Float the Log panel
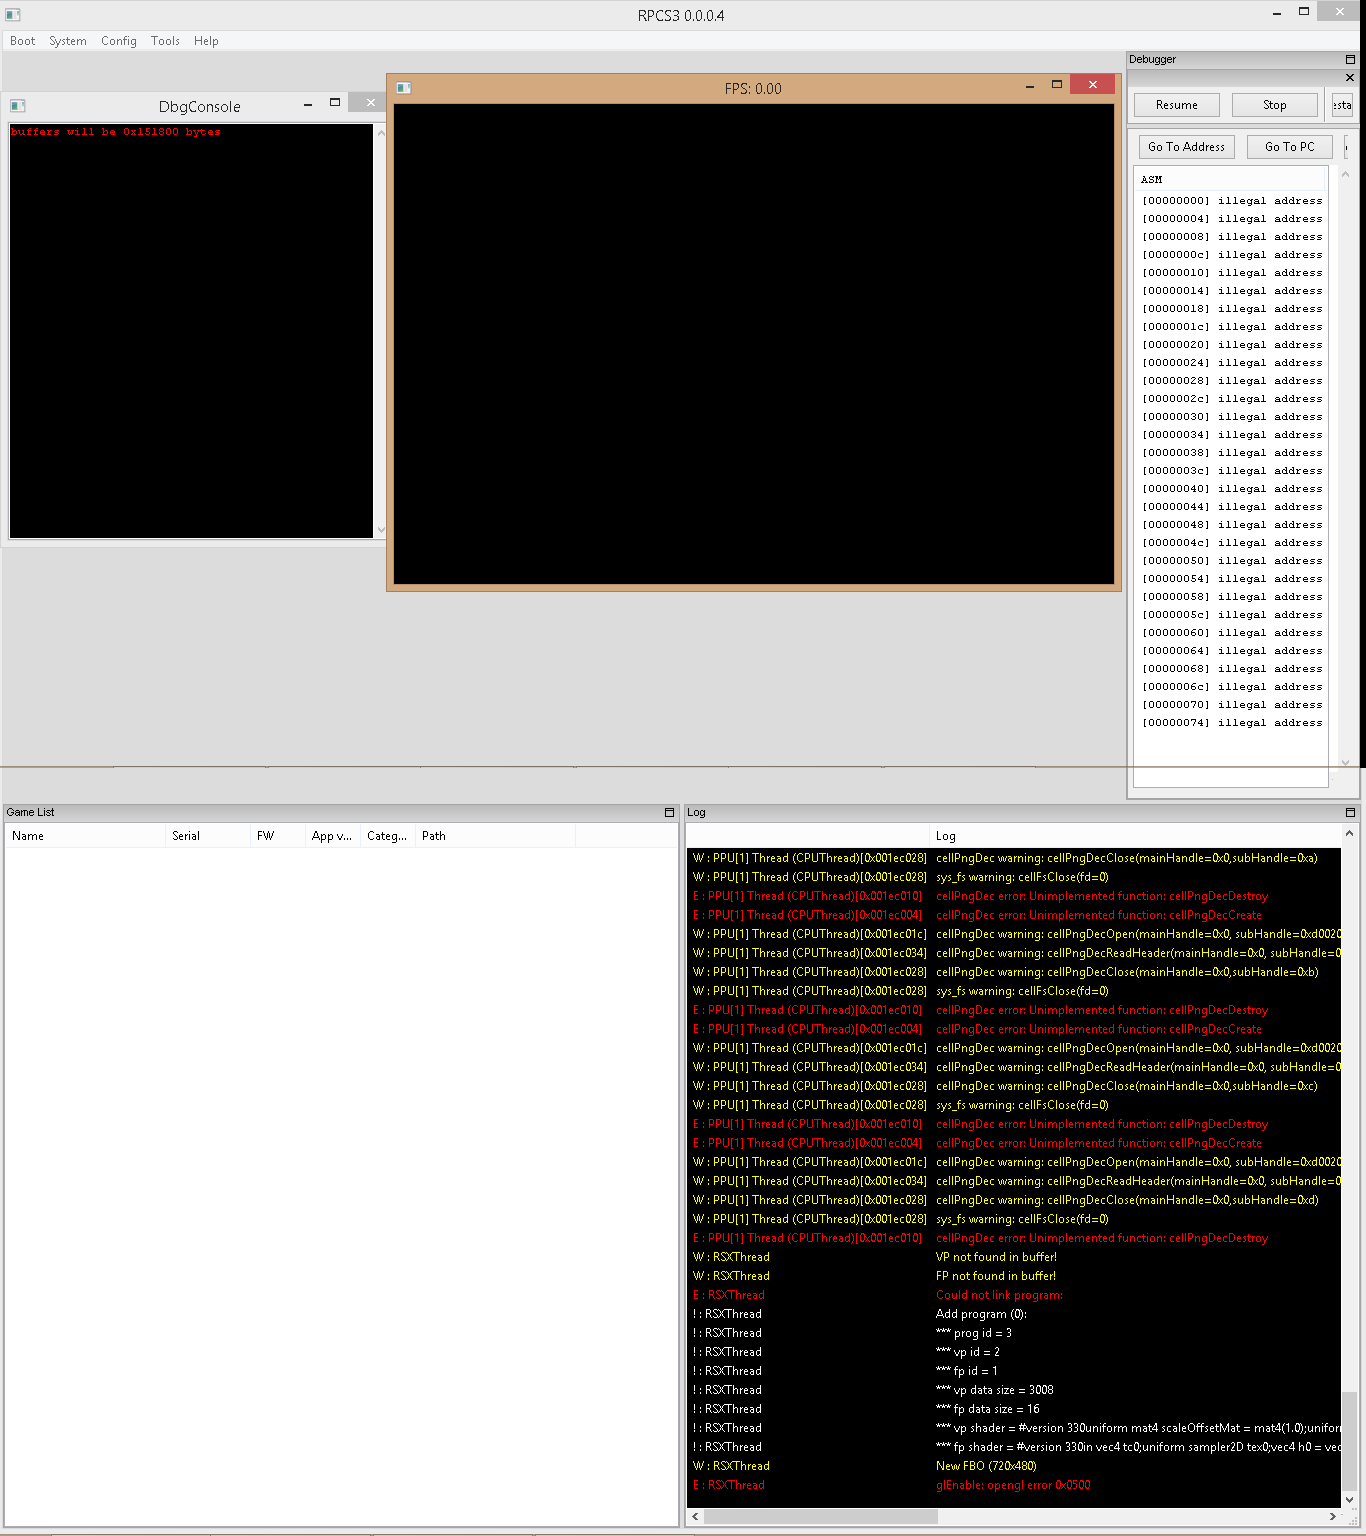 [1350, 813]
